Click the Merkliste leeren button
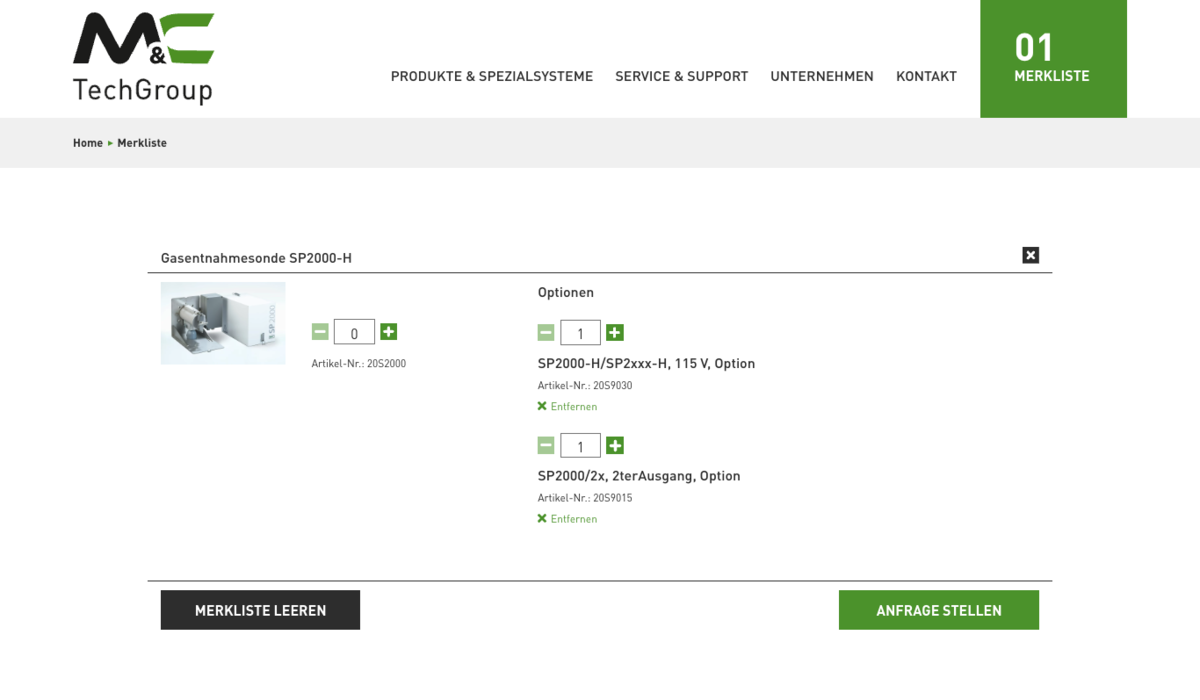This screenshot has width=1200, height=700. 260,610
